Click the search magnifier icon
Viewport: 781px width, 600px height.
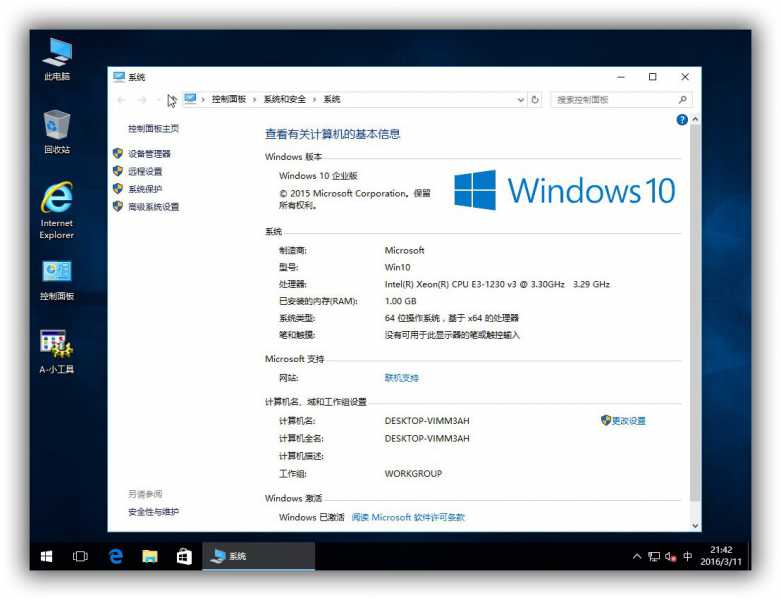[x=683, y=100]
